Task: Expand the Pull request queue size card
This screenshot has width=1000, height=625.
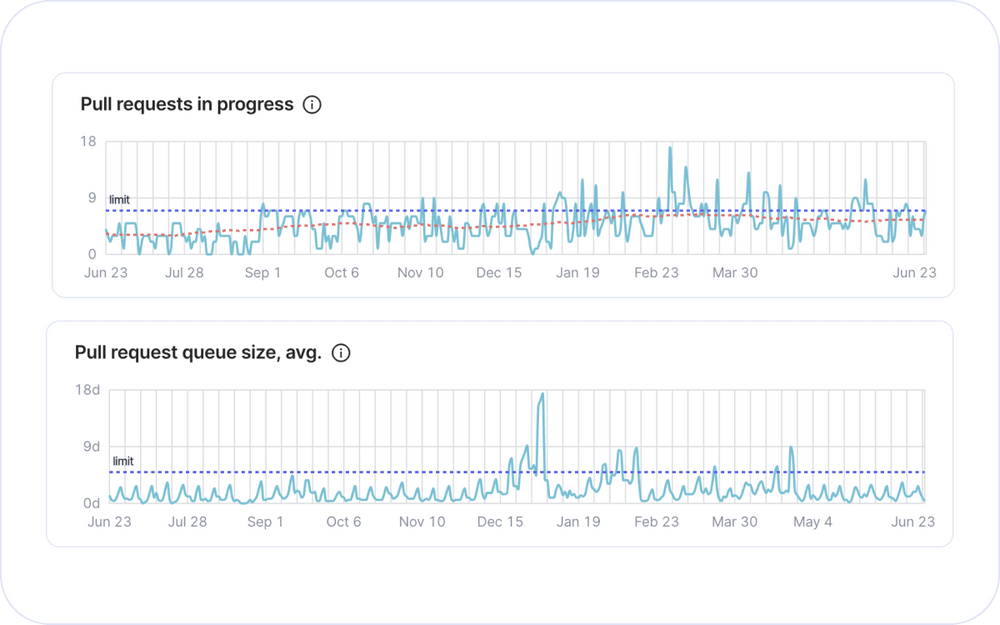Action: click(500, 433)
